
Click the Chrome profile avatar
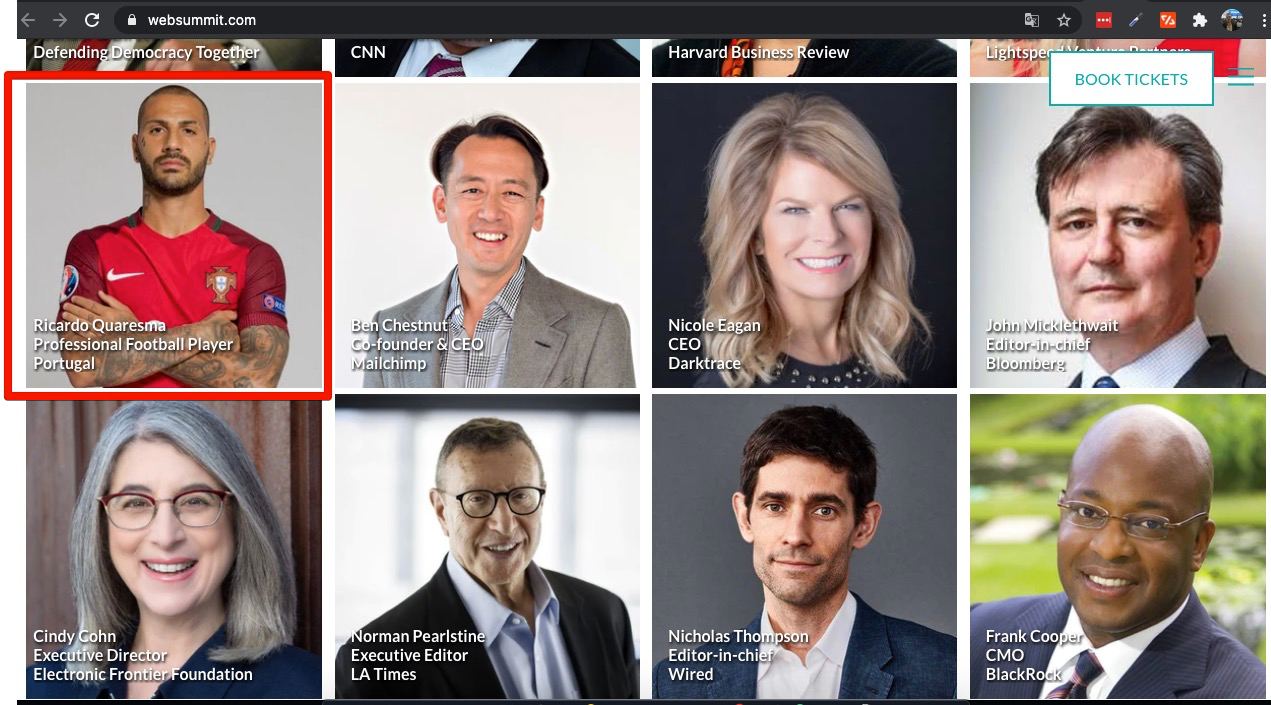tap(1232, 20)
